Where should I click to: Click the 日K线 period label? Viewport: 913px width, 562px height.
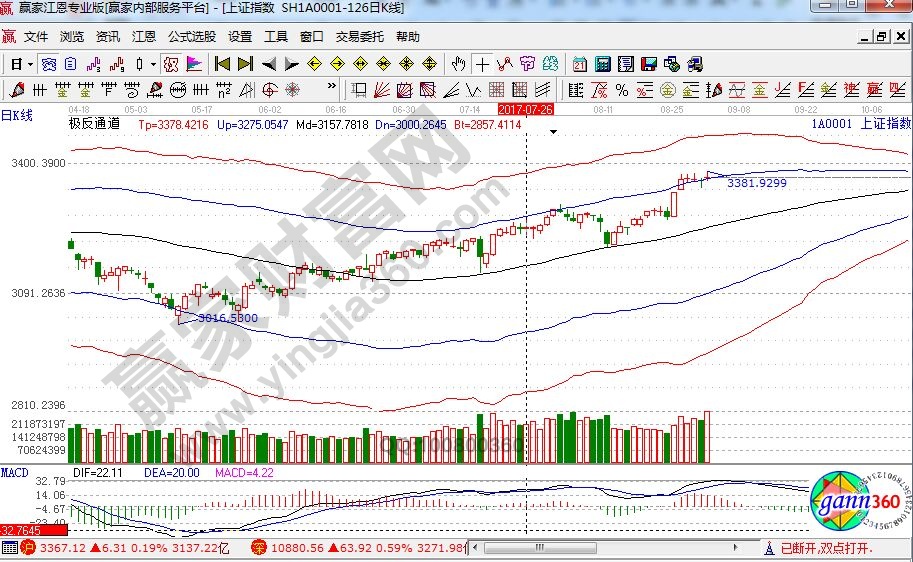coord(17,116)
